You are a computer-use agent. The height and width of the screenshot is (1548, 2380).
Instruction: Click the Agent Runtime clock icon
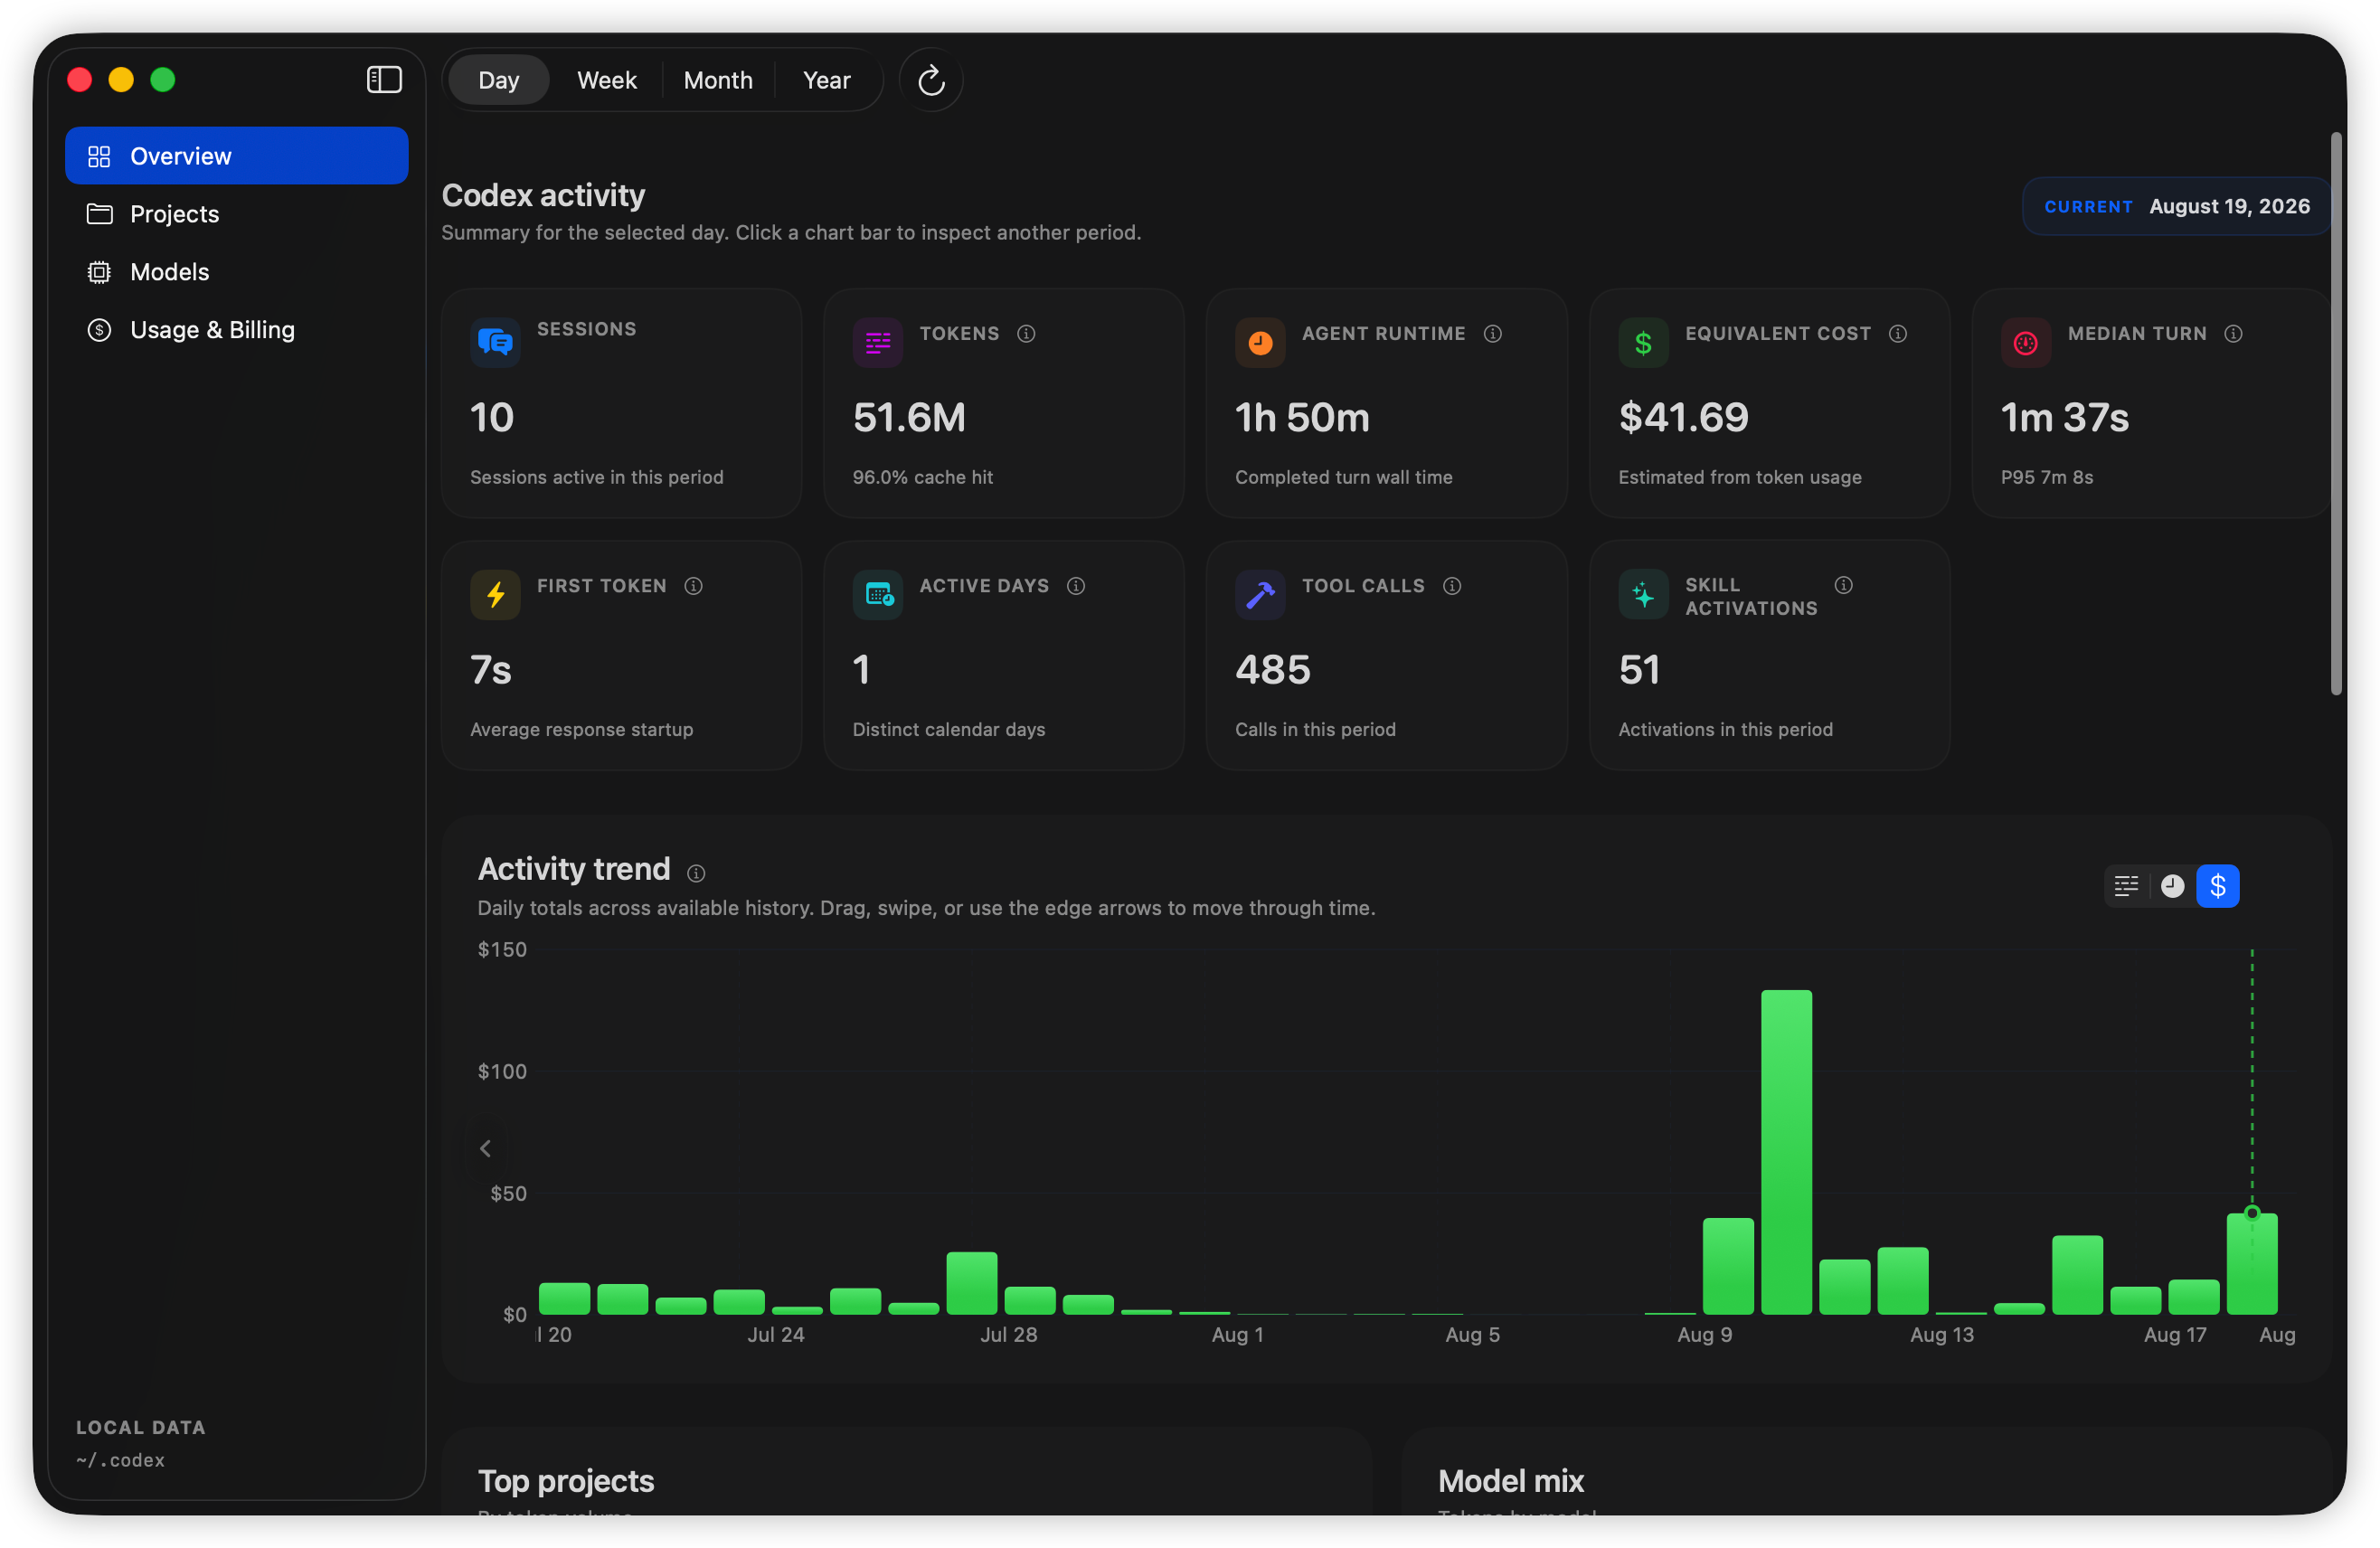point(1260,343)
